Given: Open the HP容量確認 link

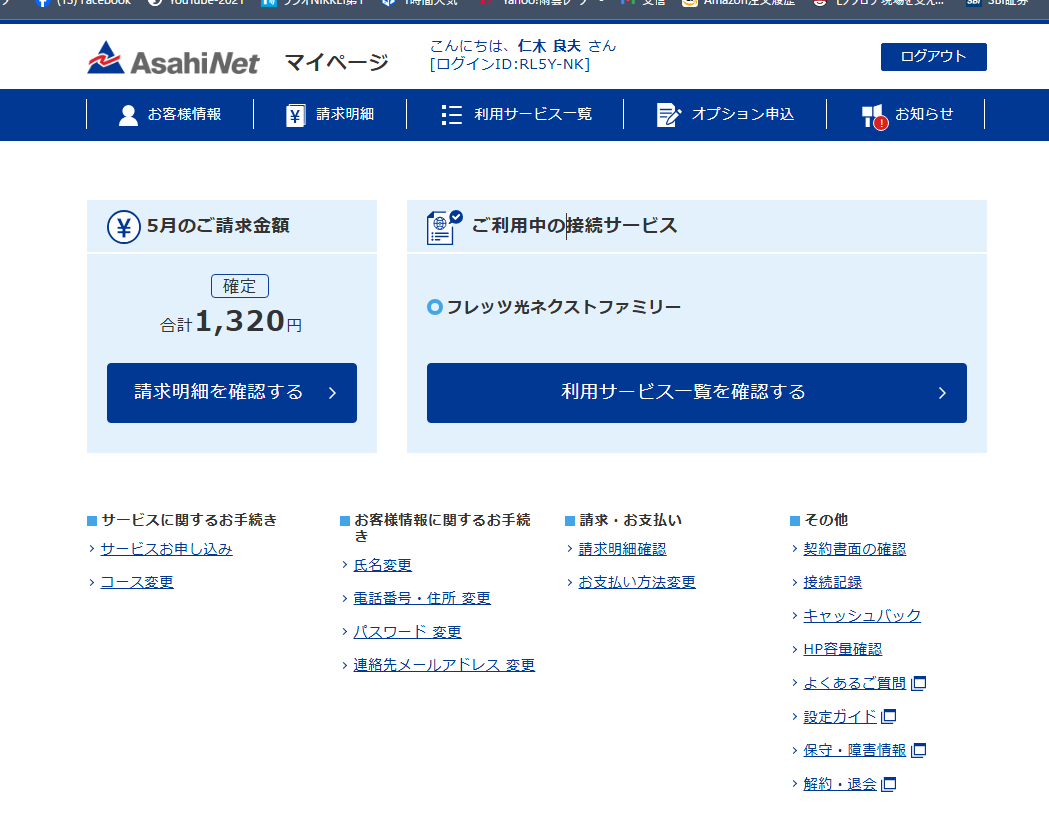Looking at the screenshot, I should coord(842,649).
